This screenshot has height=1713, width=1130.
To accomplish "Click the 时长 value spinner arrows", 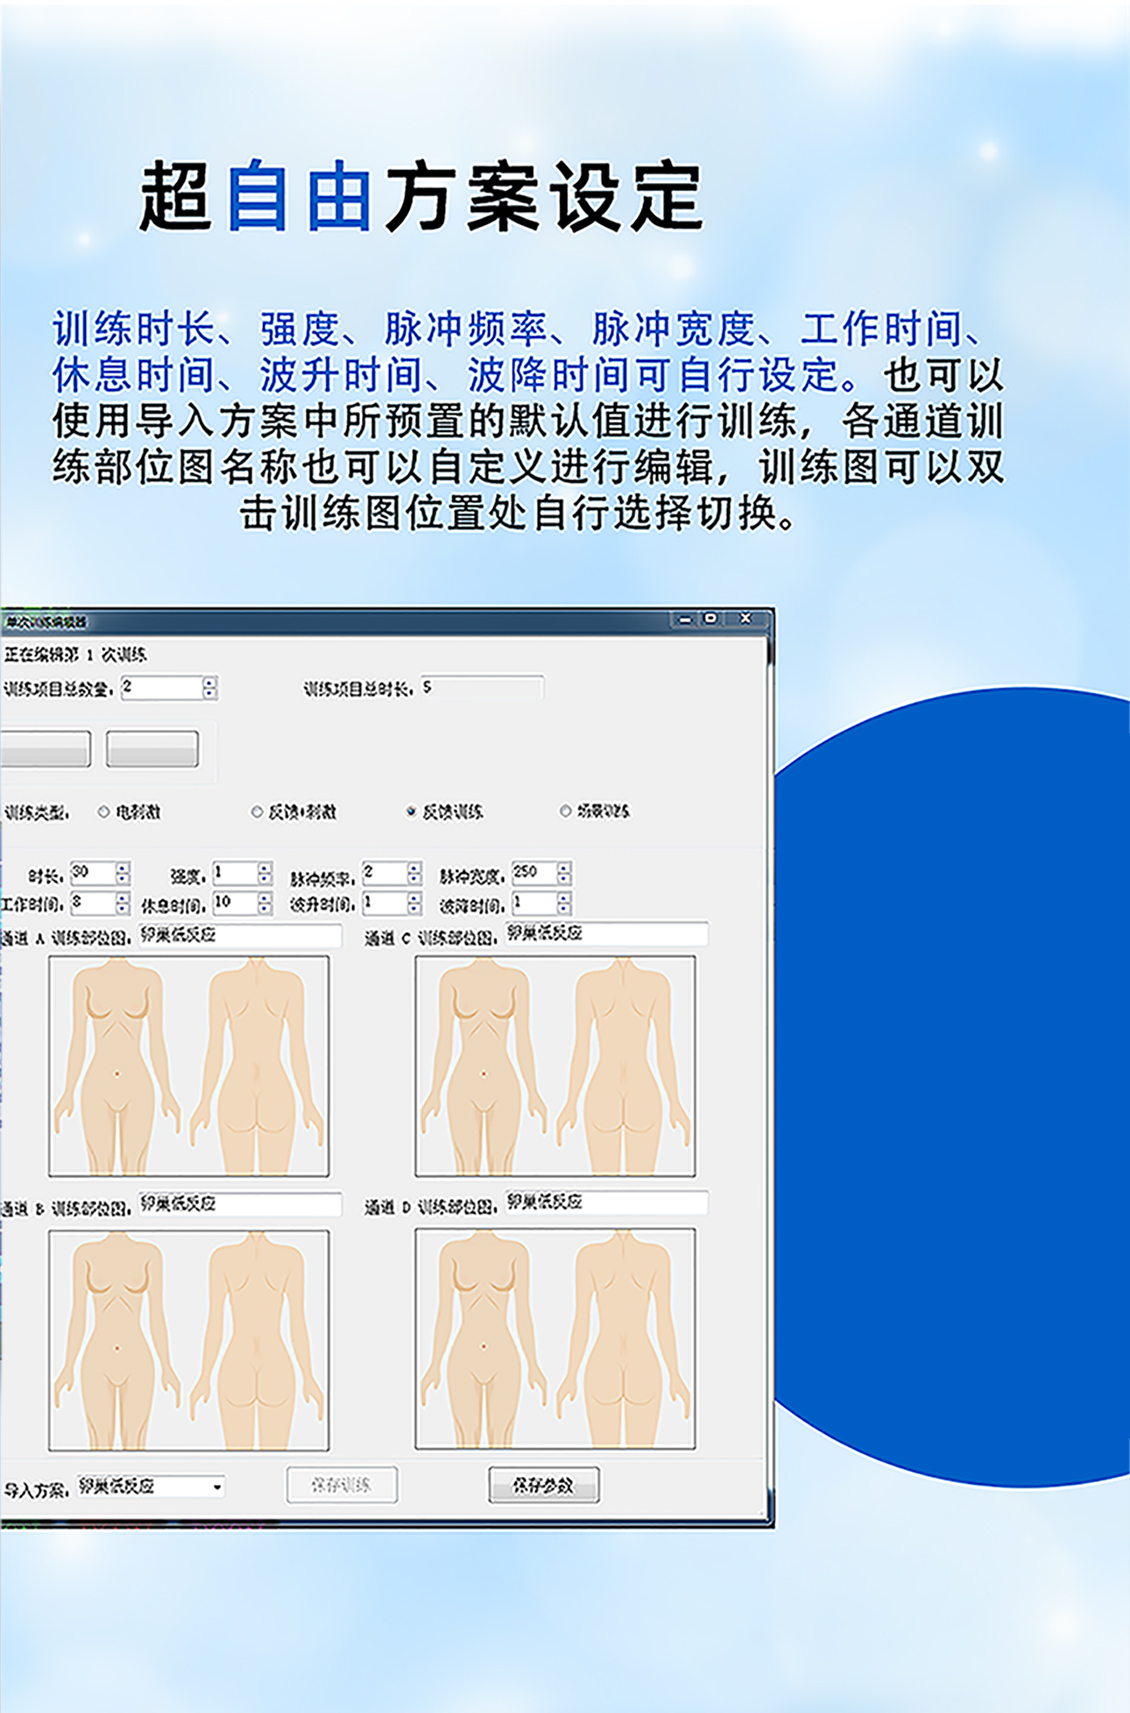I will 122,874.
